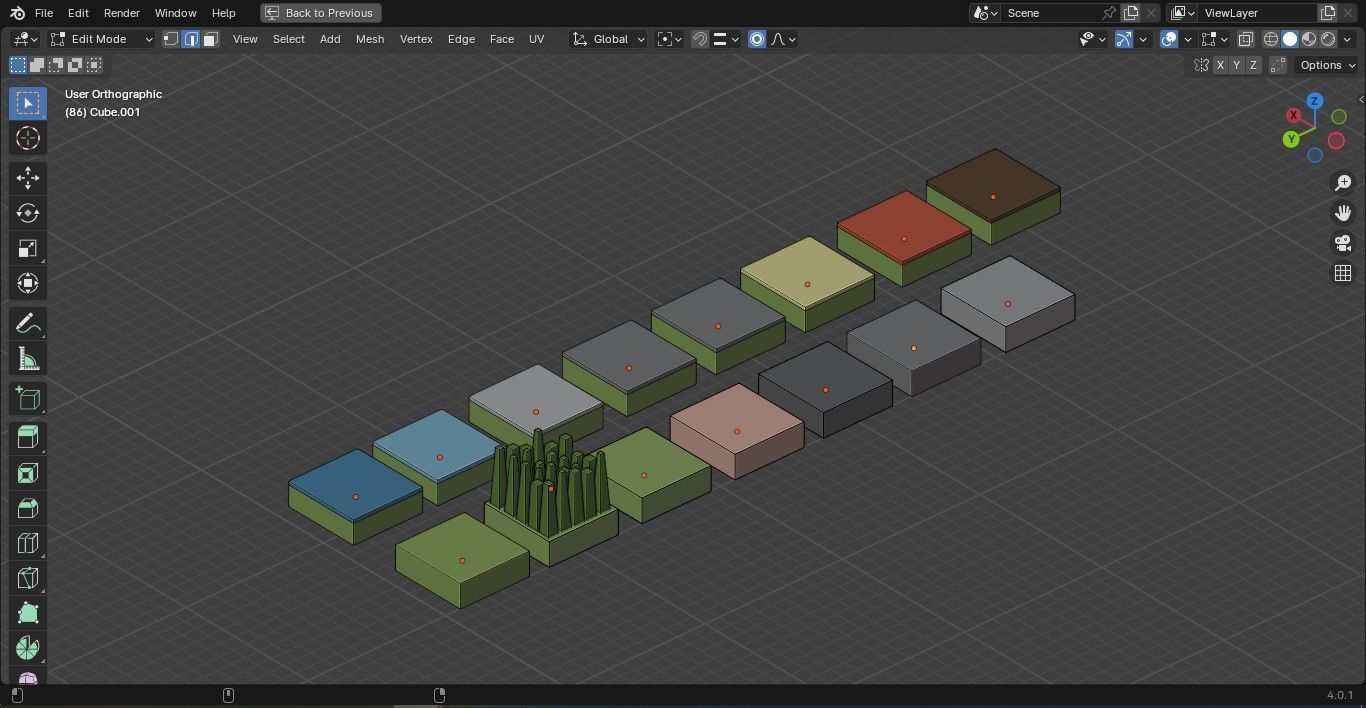Toggle X-ray mode
Image resolution: width=1366 pixels, height=708 pixels.
(1246, 39)
